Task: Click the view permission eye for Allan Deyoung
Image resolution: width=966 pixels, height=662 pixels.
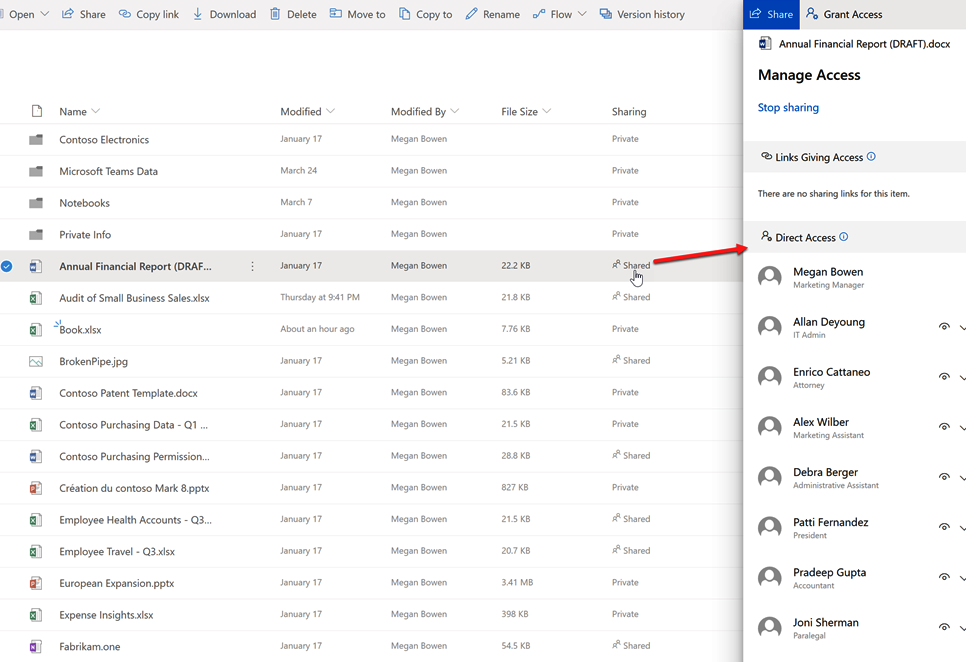Action: (x=944, y=326)
